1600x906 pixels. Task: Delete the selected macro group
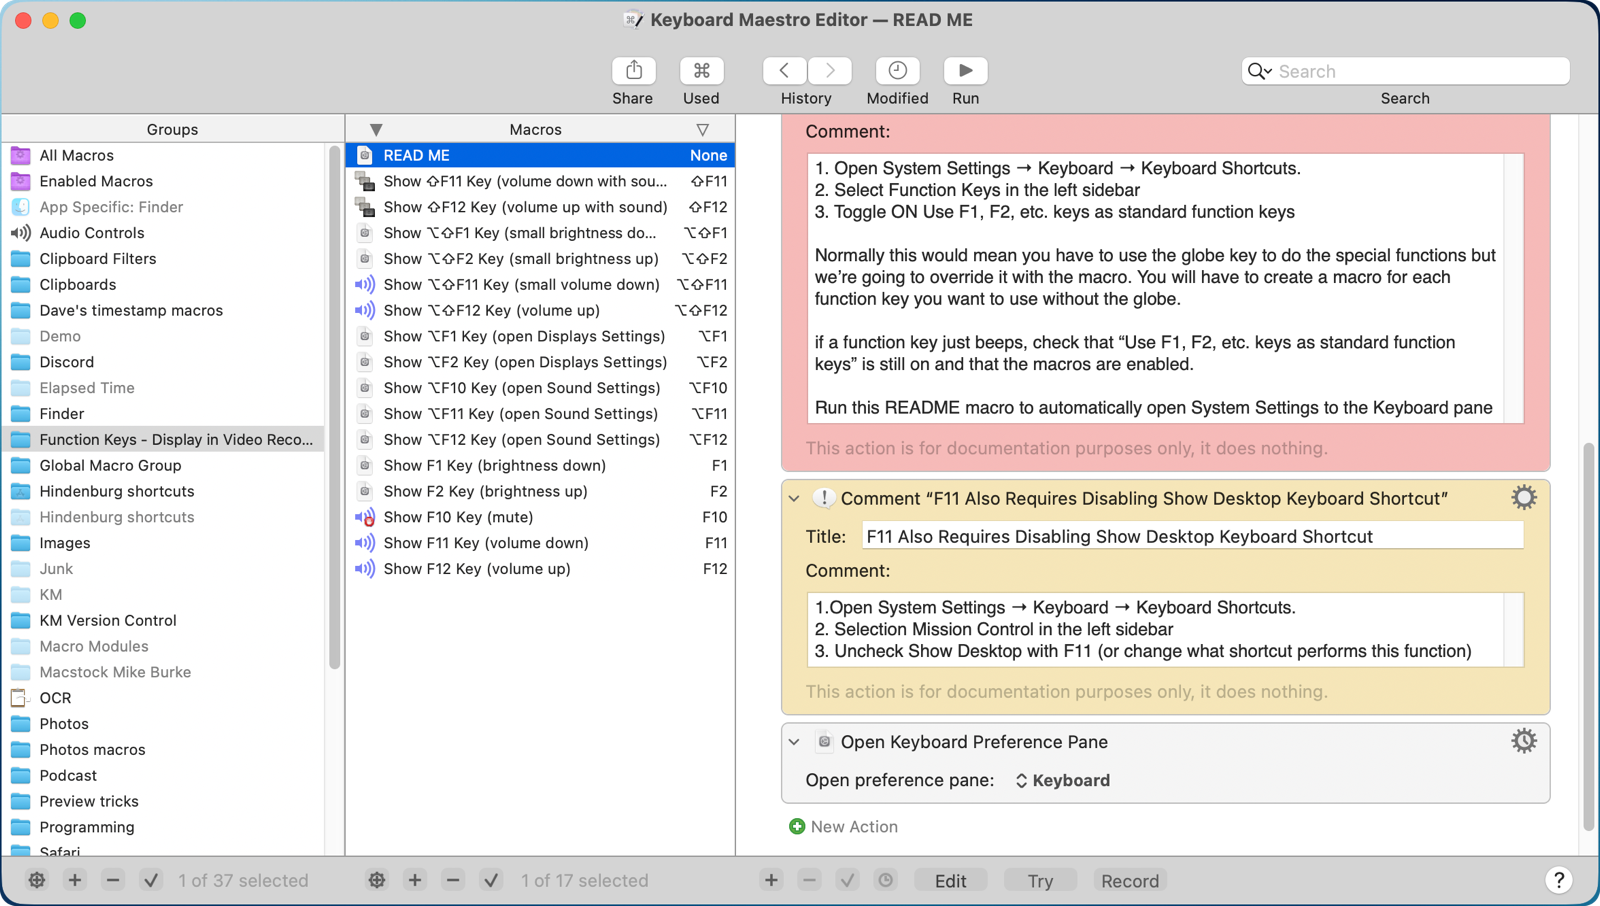pos(113,880)
